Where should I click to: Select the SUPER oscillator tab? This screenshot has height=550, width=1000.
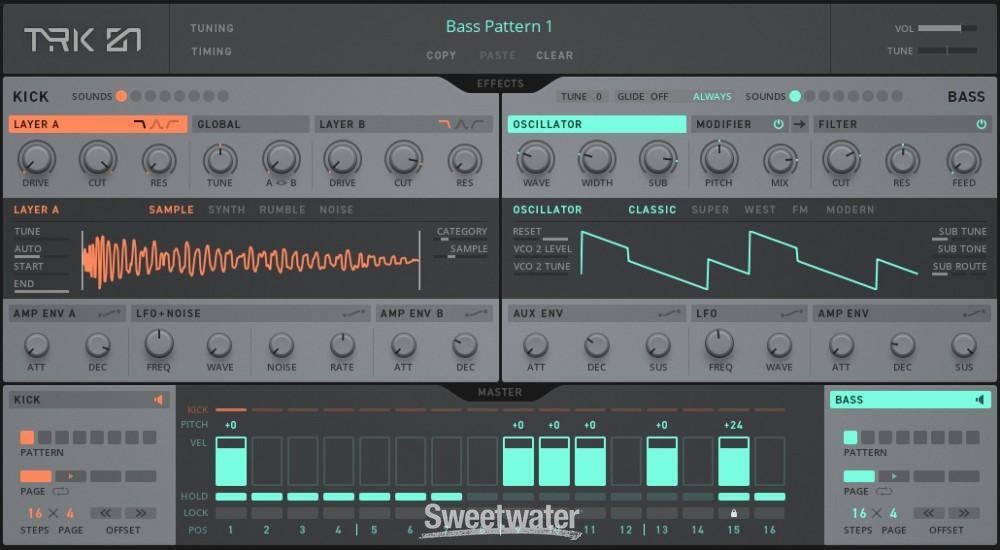[x=710, y=209]
